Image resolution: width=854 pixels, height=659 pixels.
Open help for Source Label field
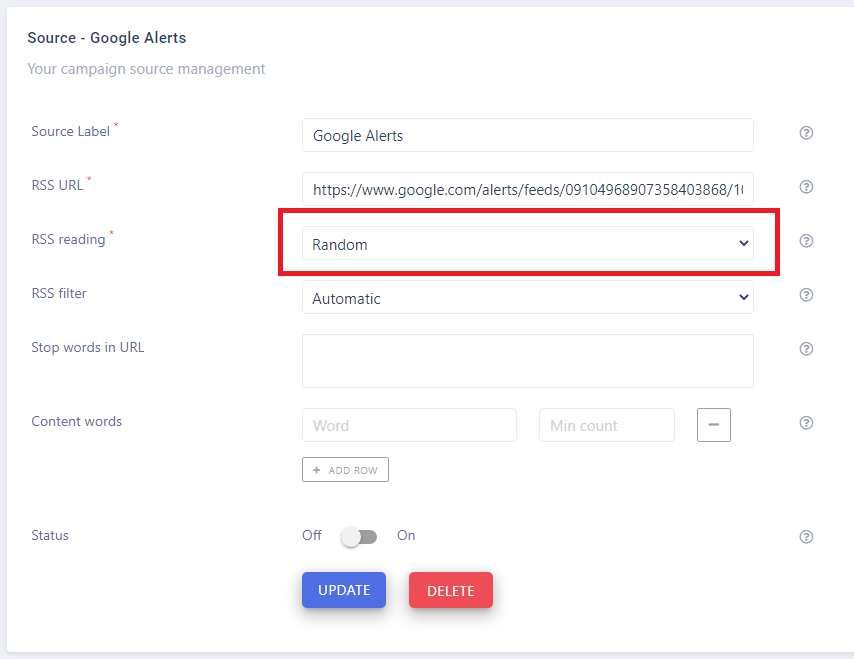pos(806,133)
